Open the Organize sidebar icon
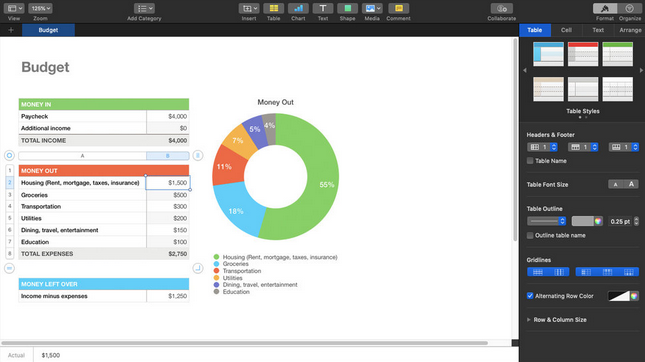Screen dimensions: 645x362 629,9
